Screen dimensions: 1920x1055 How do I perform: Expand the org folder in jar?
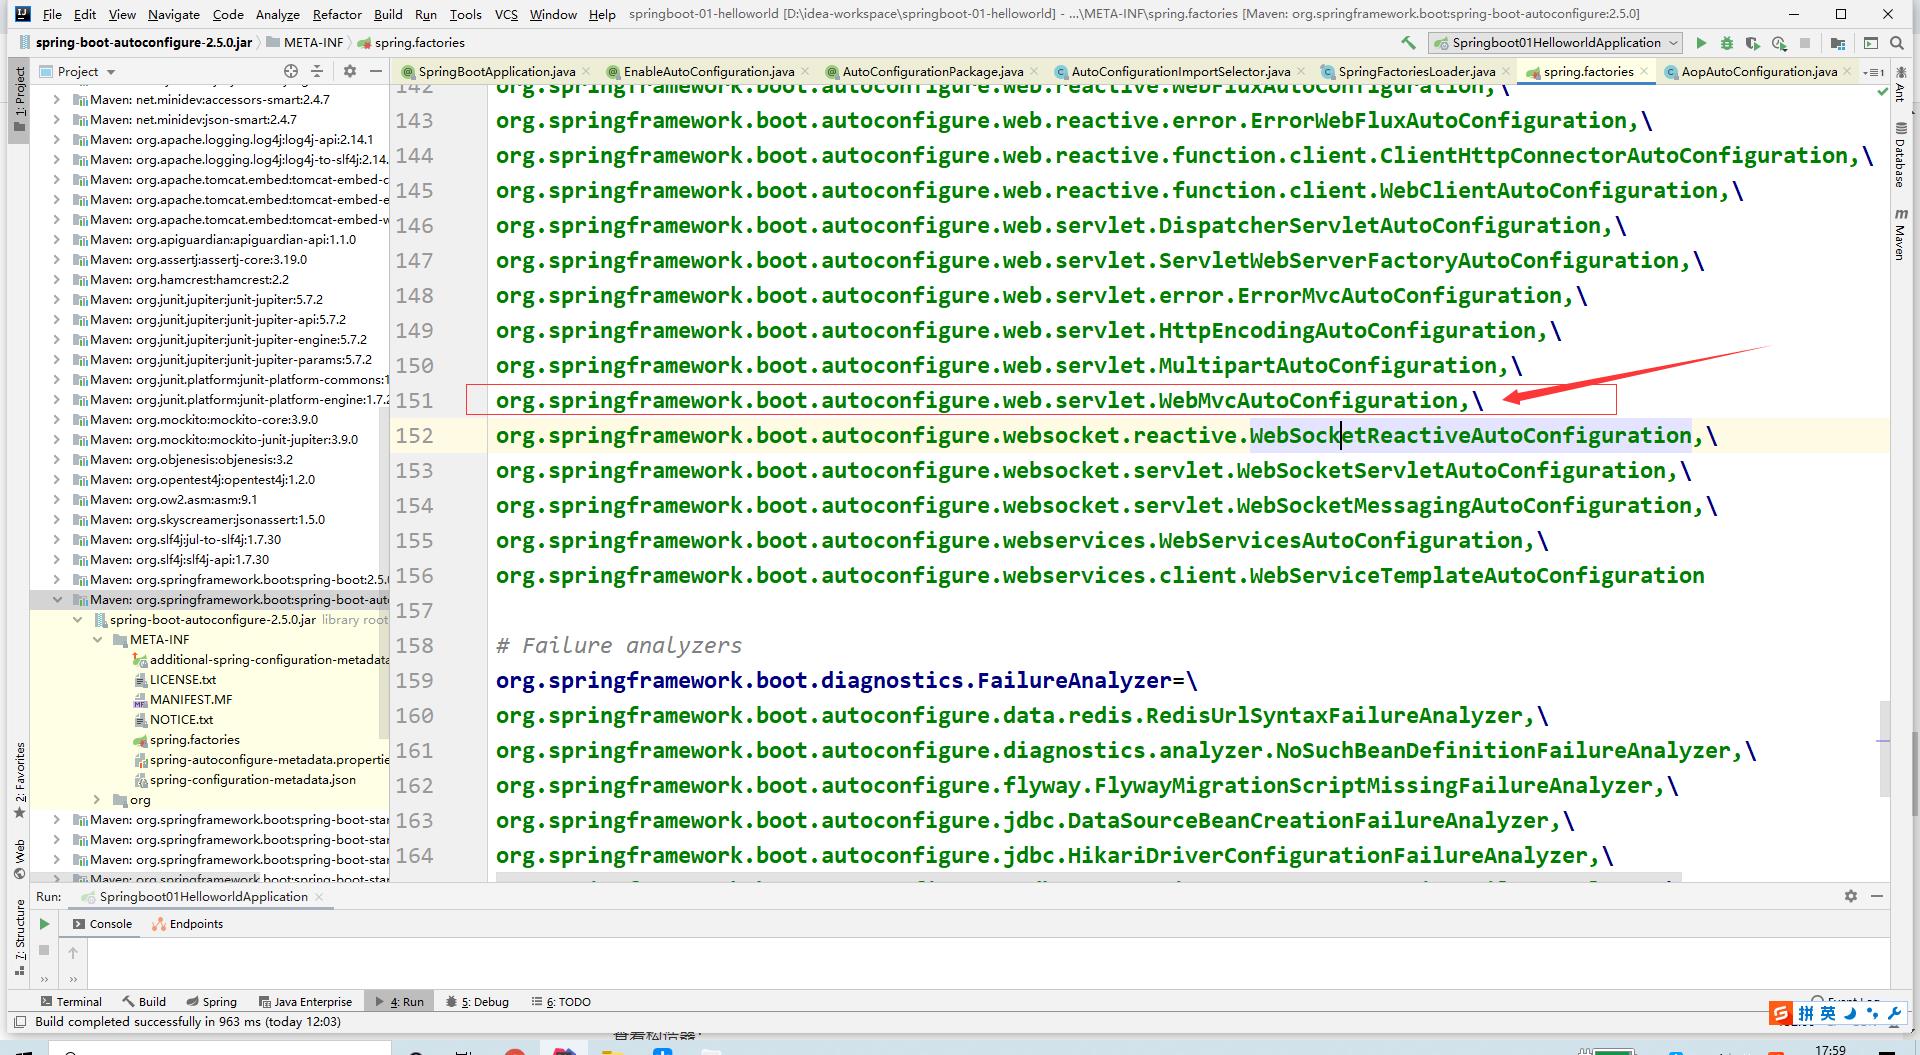[97, 800]
